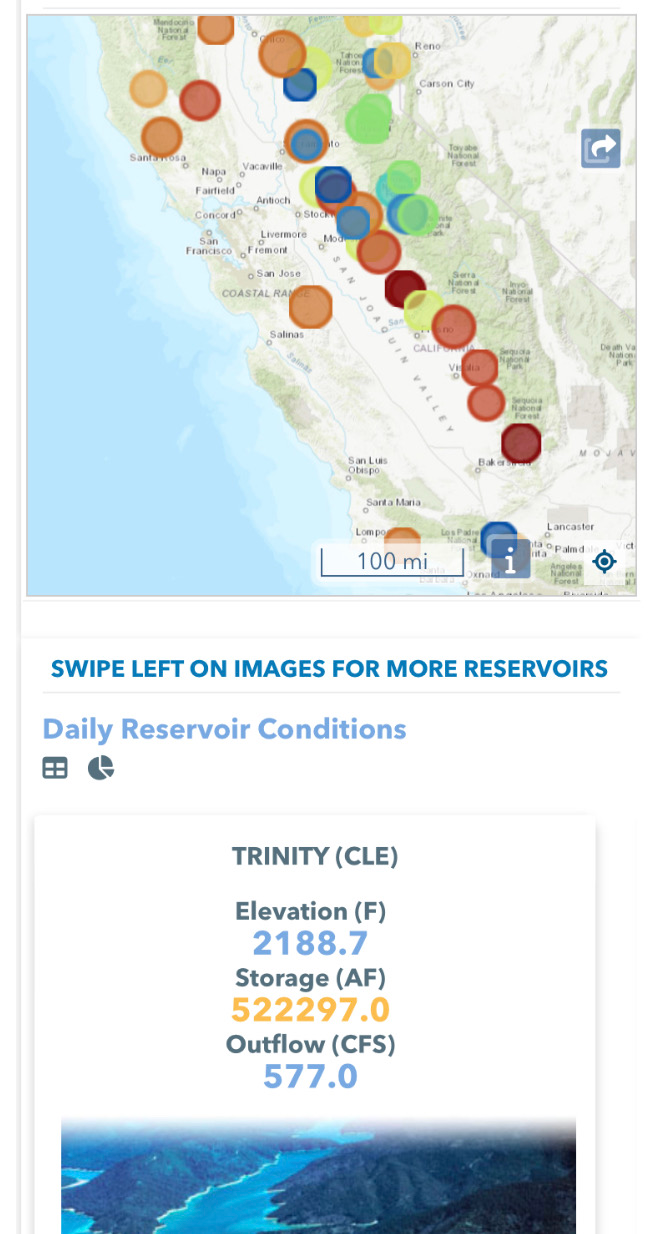Viewport: 653px width, 1234px height.
Task: Click the Daily Reservoir Conditions heading
Action: [224, 729]
